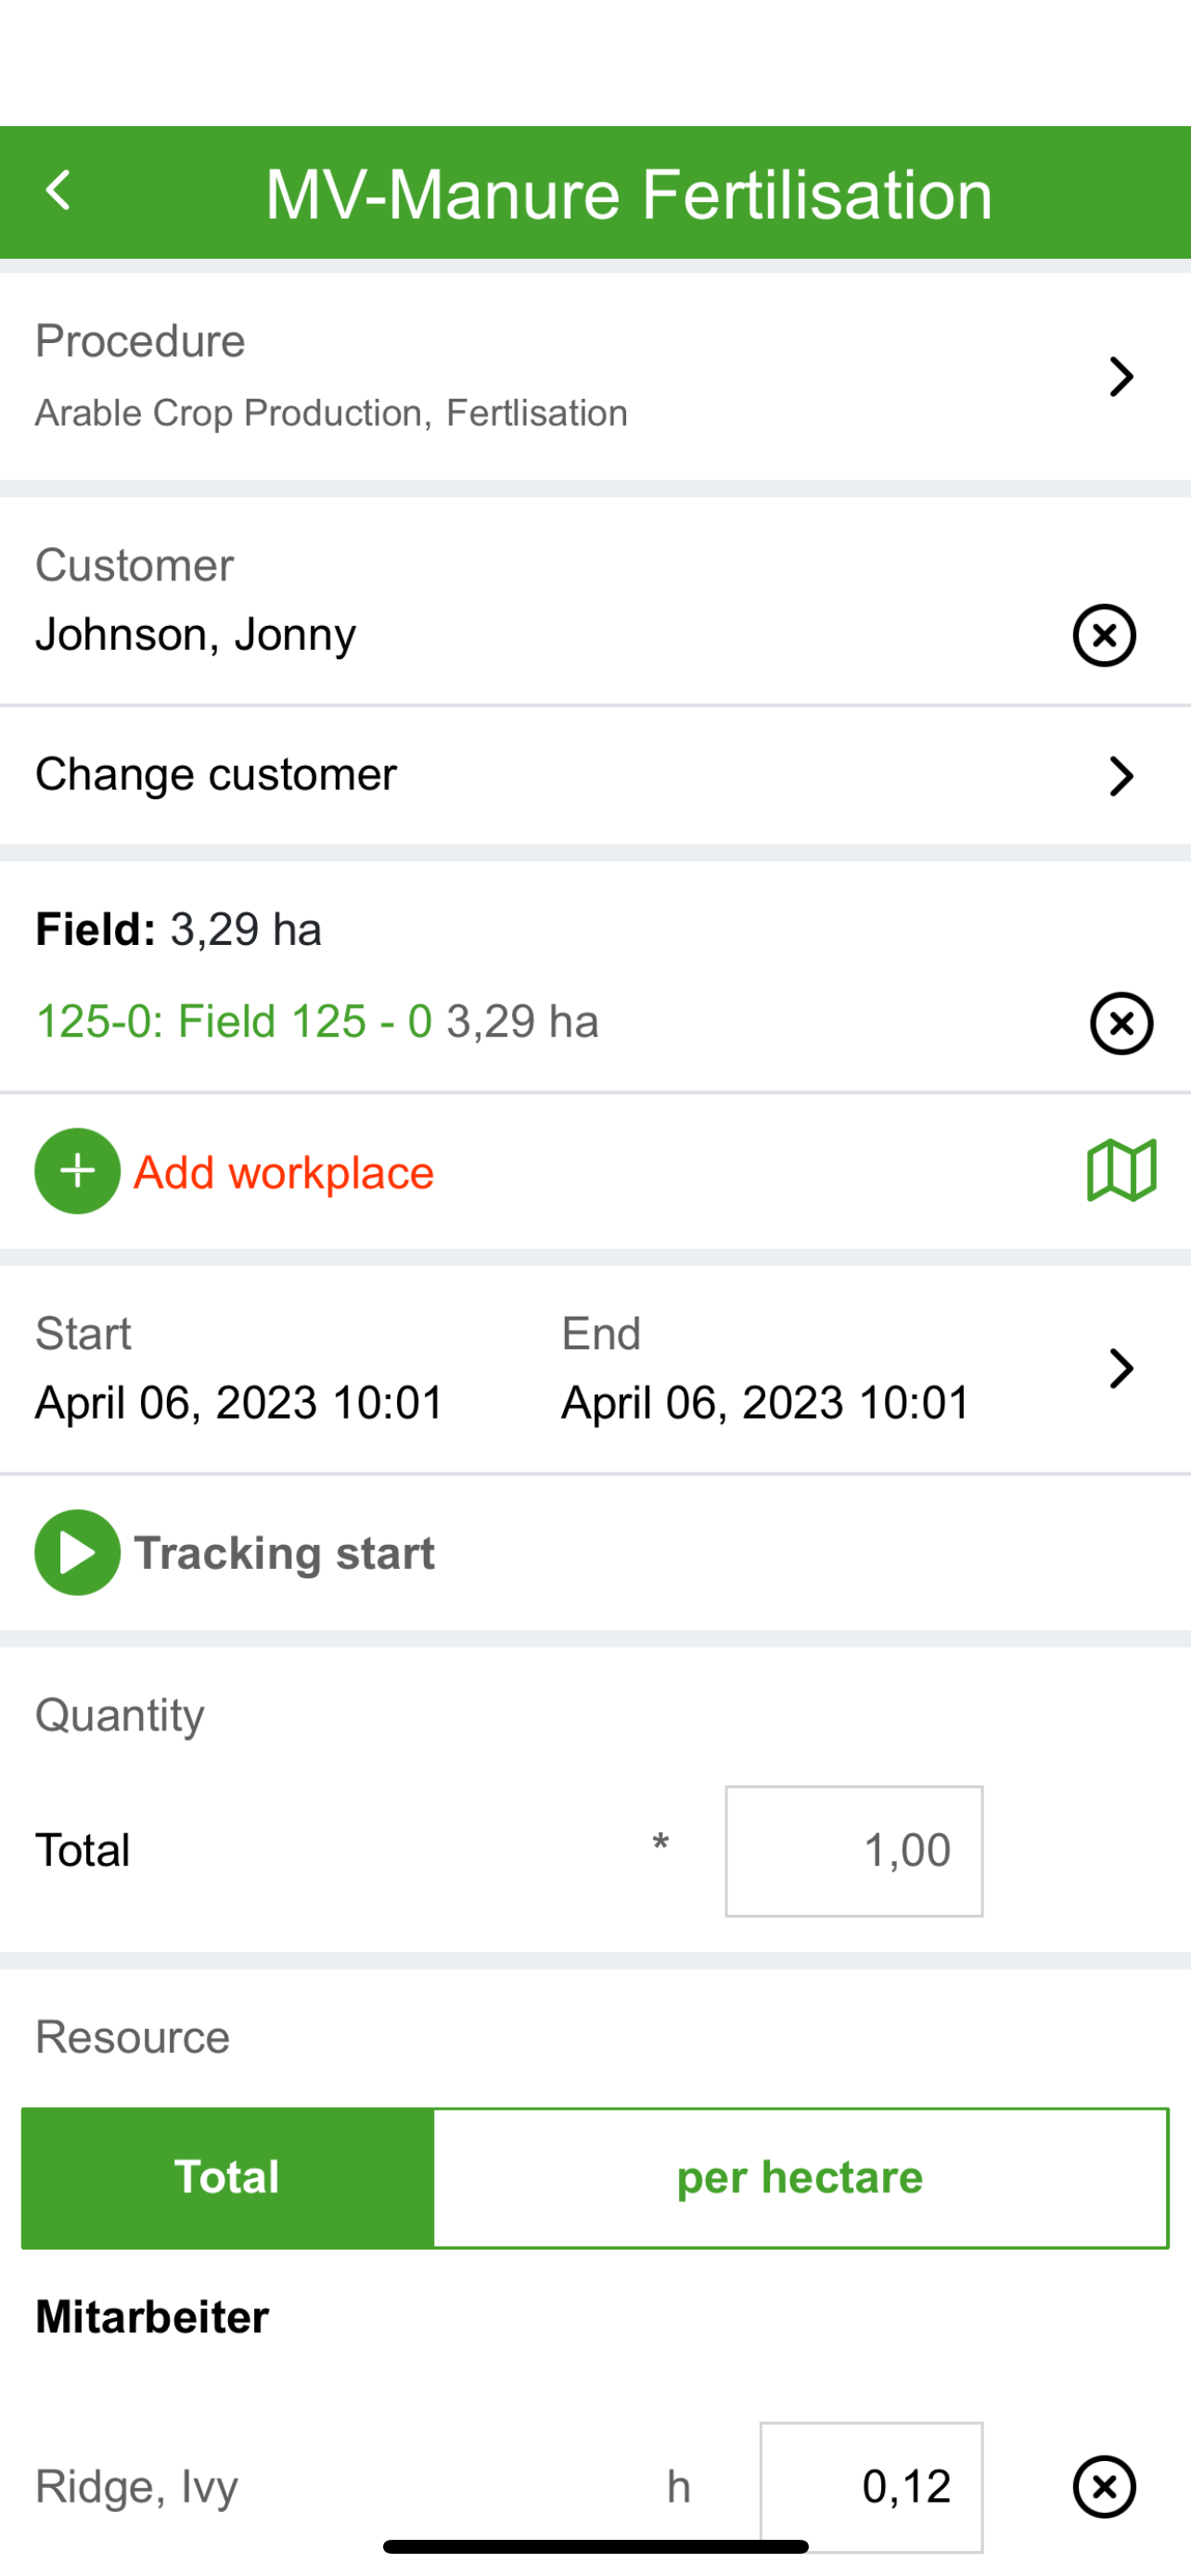The image size is (1191, 2576).
Task: Open the Procedure selection chevron
Action: coord(1121,377)
